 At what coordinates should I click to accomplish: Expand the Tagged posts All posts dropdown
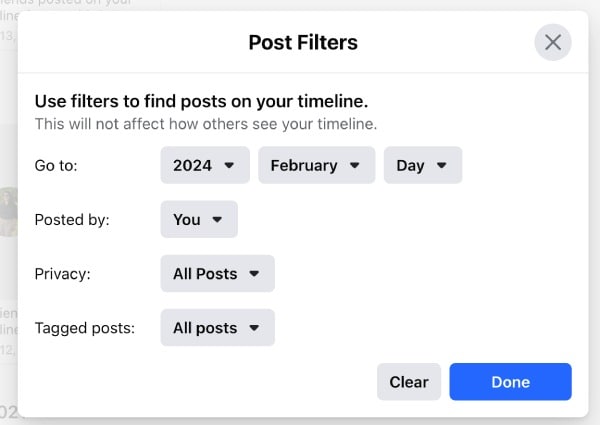216,327
